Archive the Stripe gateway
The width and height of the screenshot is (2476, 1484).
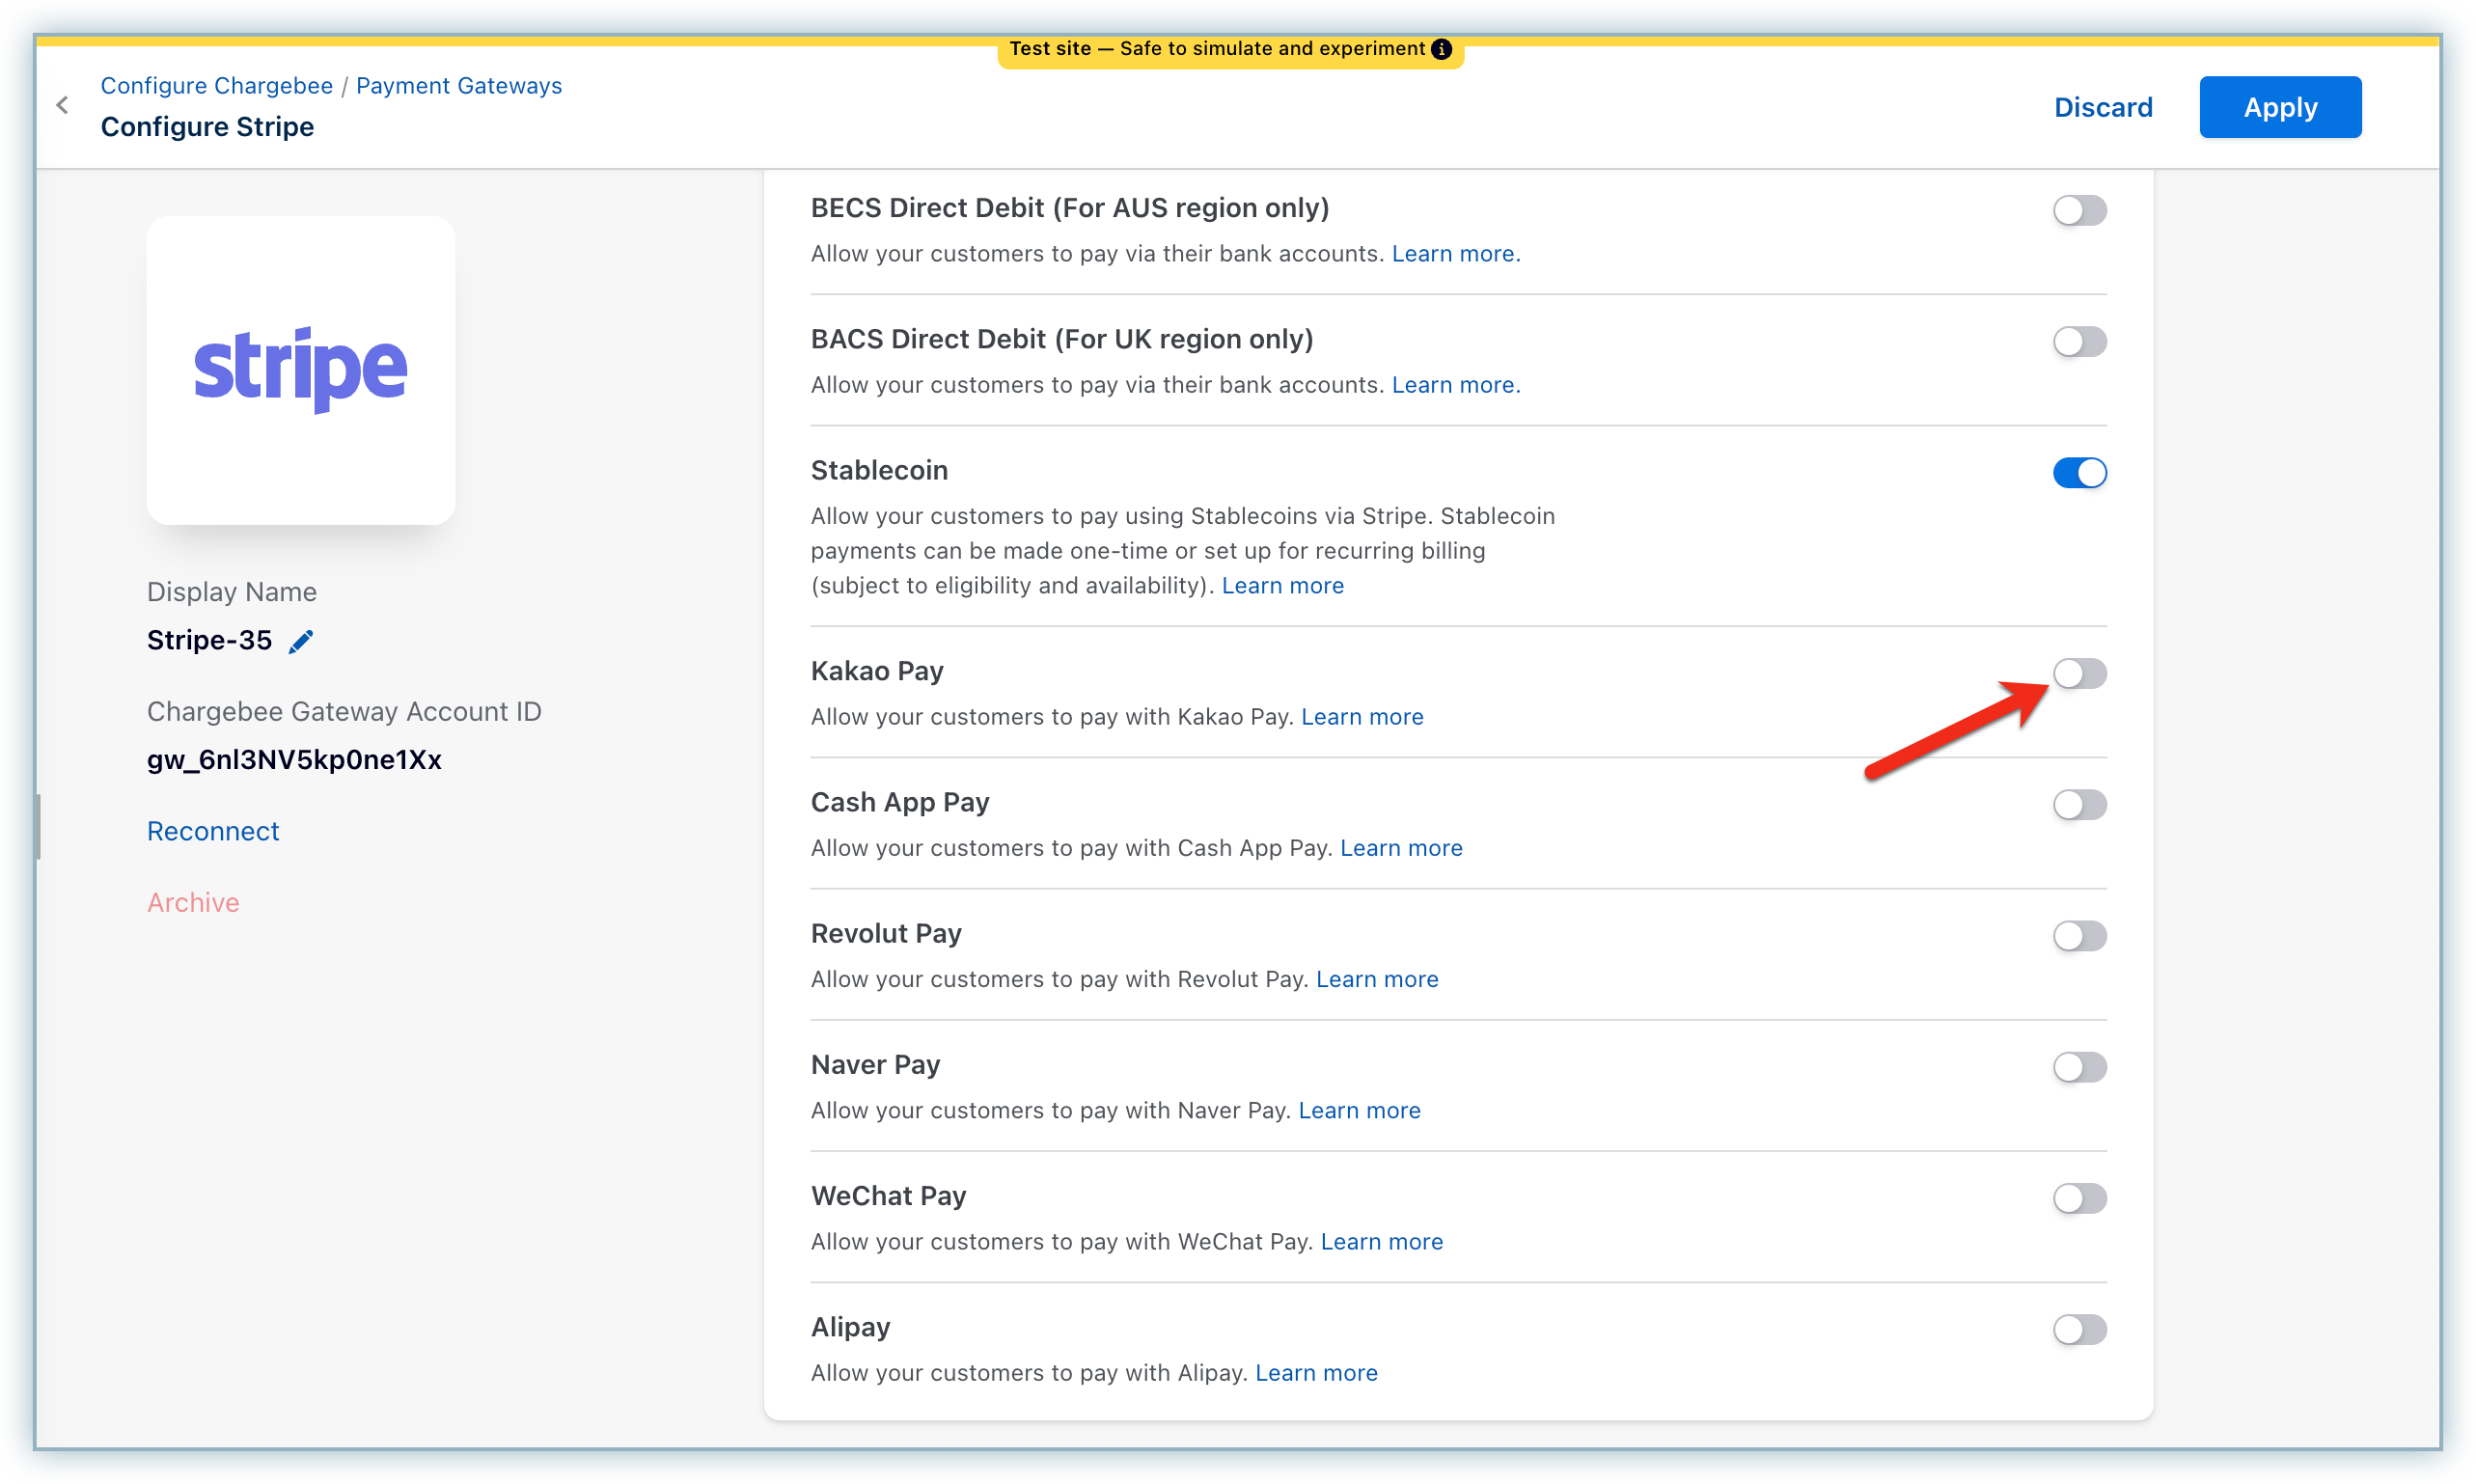tap(193, 902)
